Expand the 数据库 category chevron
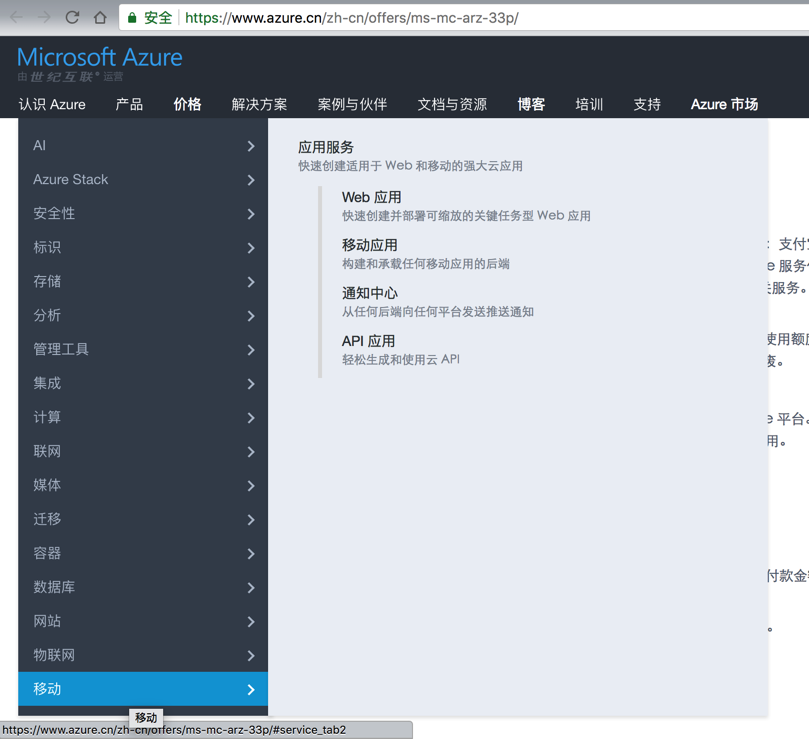 251,588
